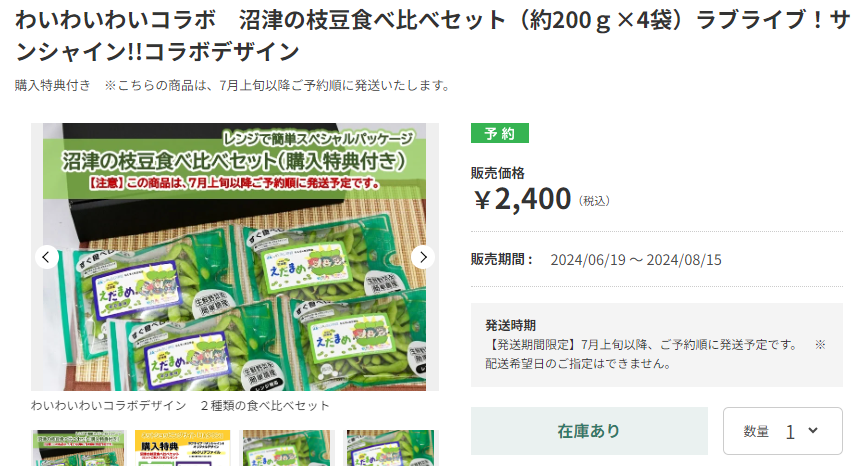
Task: Click the product title heading text
Action: tap(432, 36)
